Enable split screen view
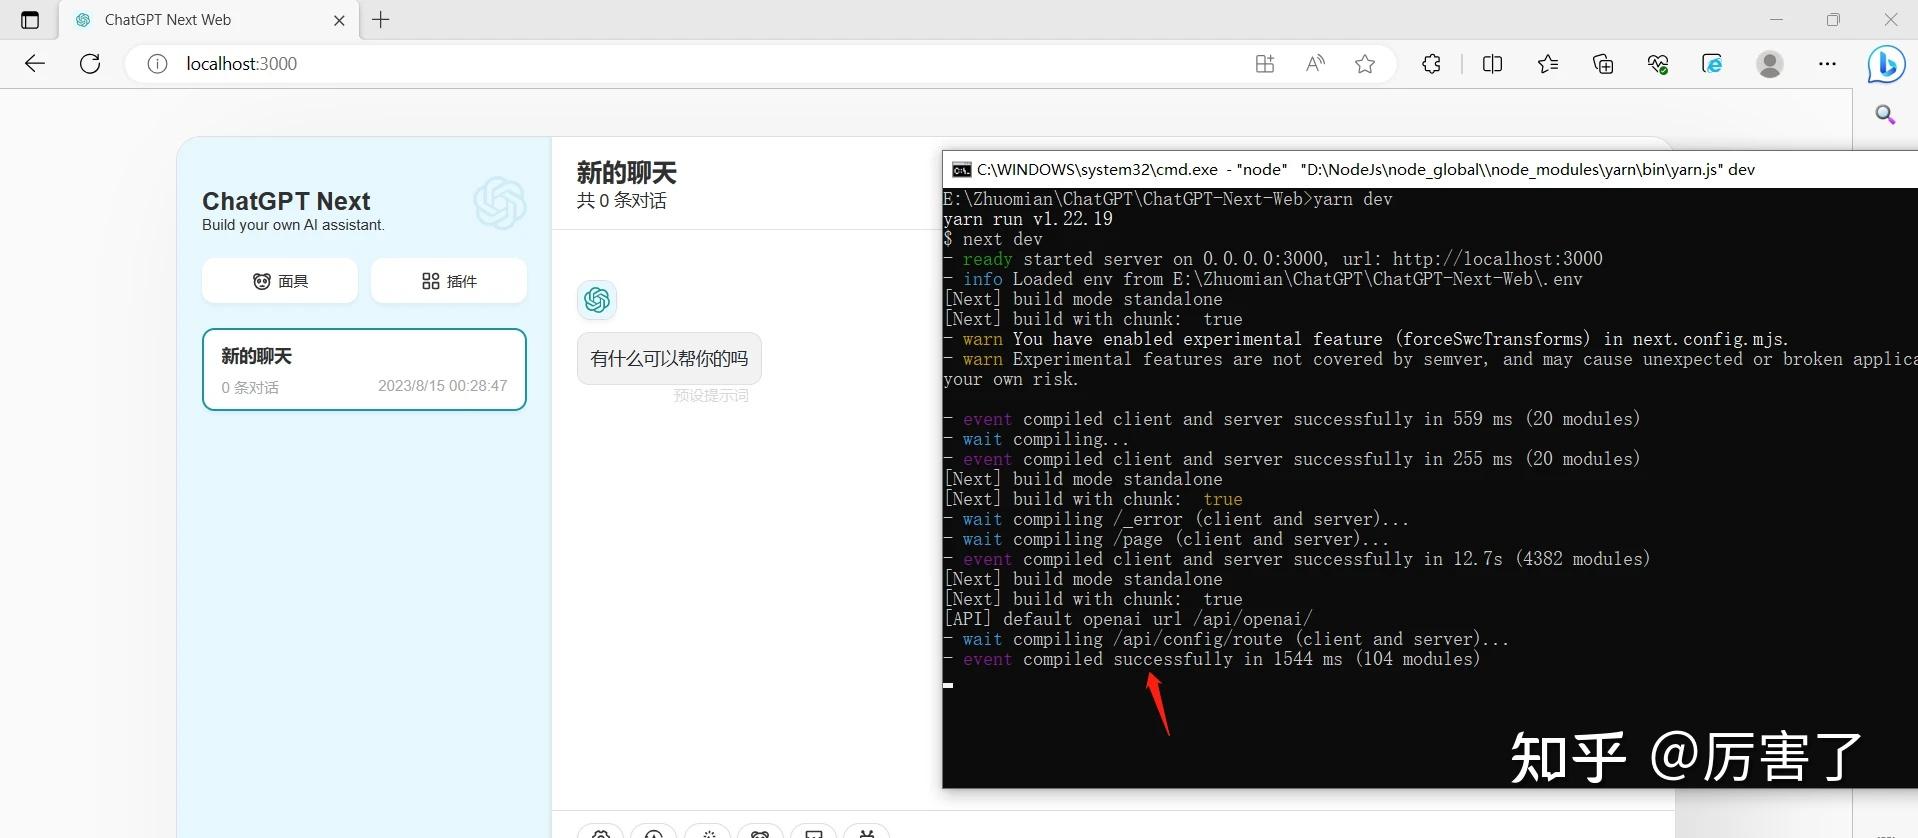This screenshot has height=838, width=1918. [1492, 64]
